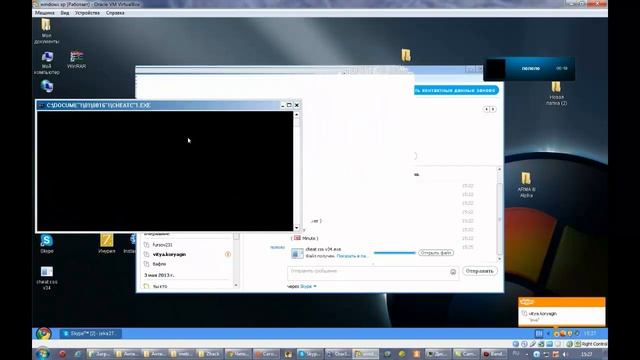The image size is (640, 360).
Task: Open the Справка menu
Action: tap(115, 13)
